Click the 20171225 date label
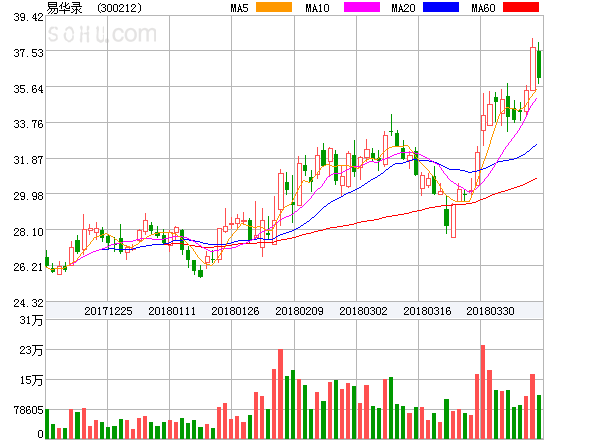Screen dimensions: 600x440 coord(108,311)
